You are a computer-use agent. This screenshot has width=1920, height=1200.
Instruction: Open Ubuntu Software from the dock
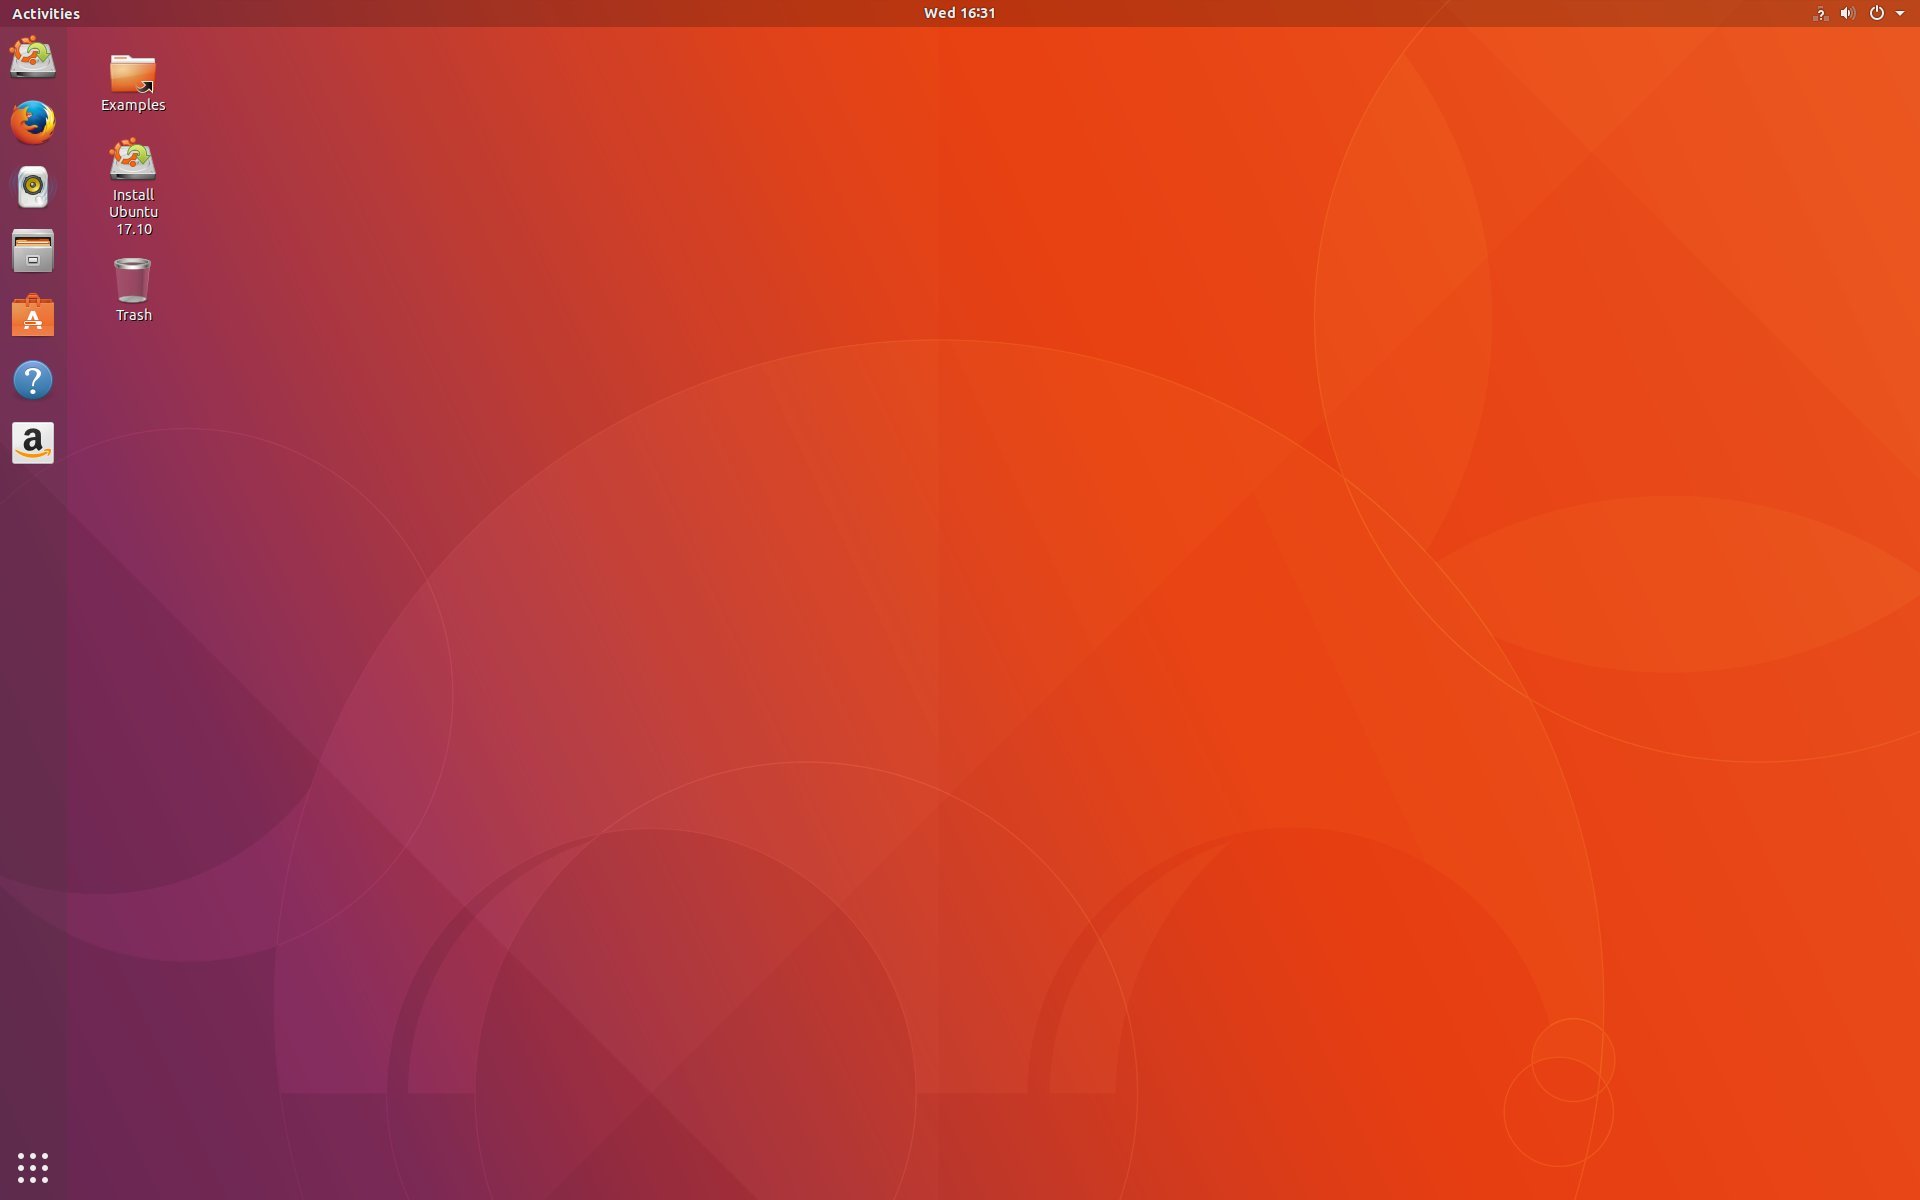coord(33,316)
